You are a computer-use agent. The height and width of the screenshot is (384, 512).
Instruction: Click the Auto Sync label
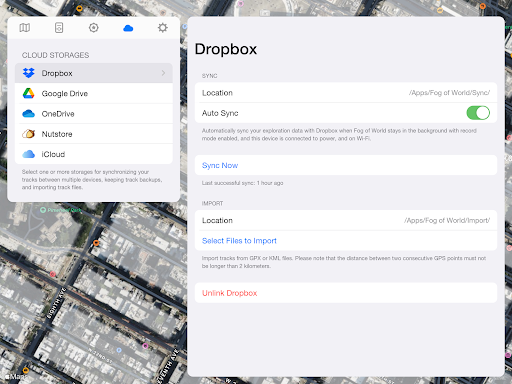pyautogui.click(x=220, y=113)
